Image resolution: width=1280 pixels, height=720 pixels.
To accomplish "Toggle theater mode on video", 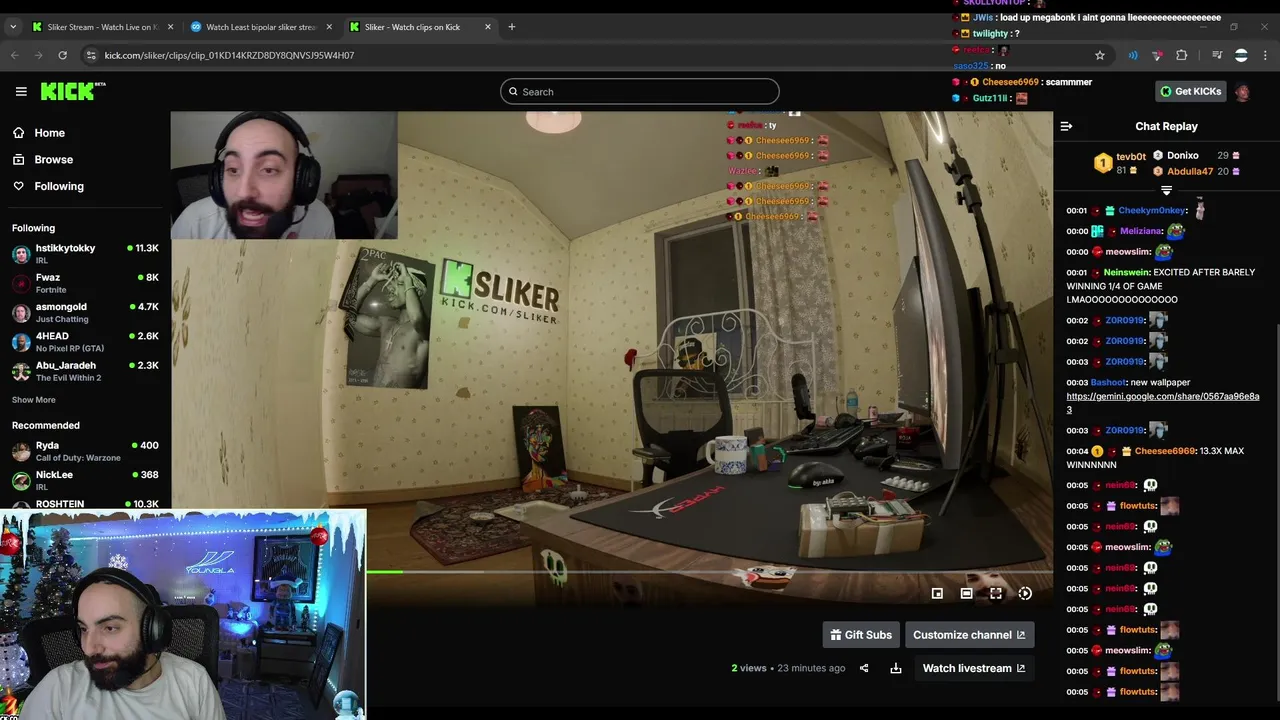I will pyautogui.click(x=966, y=594).
